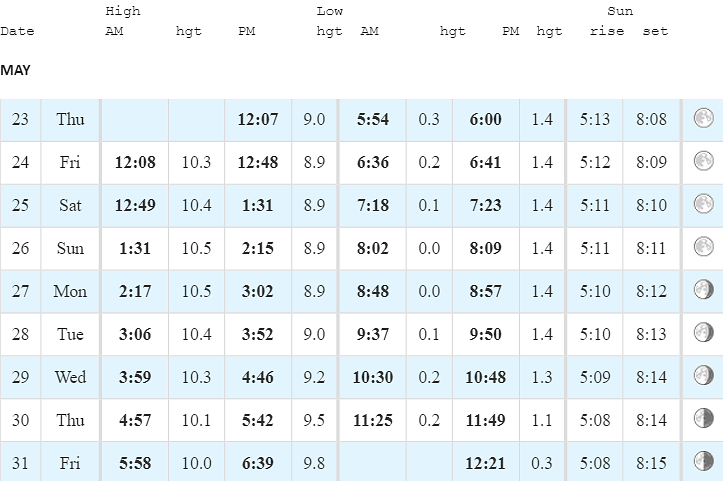Click the moon phase icon for May 23

click(704, 118)
